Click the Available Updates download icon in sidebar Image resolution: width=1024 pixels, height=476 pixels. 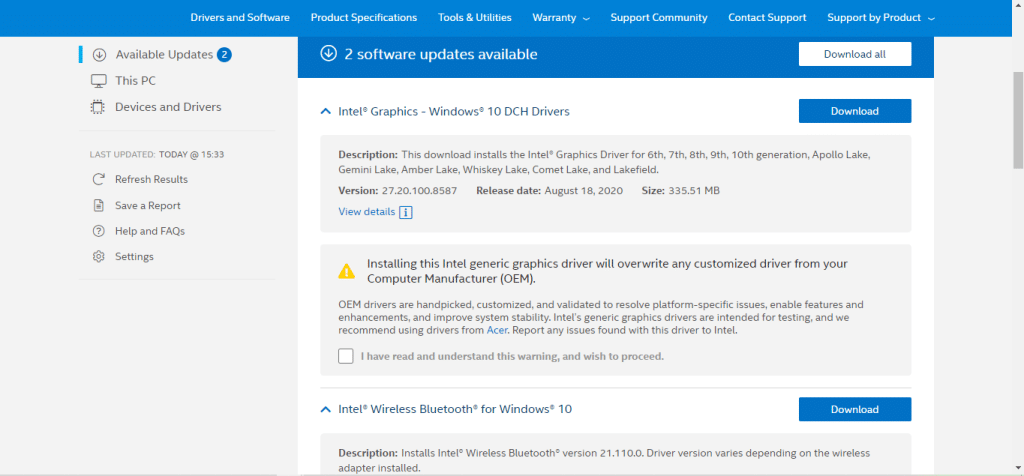pos(99,55)
